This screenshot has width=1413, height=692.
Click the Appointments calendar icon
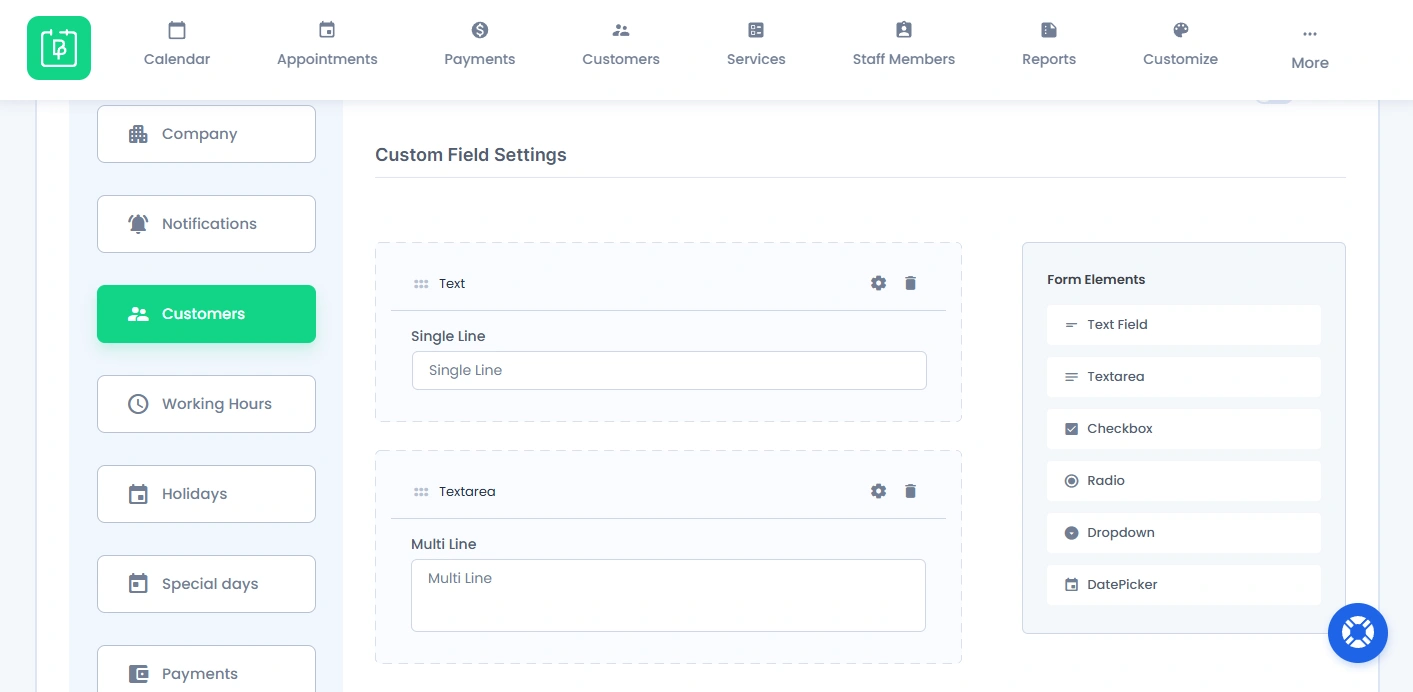327,30
